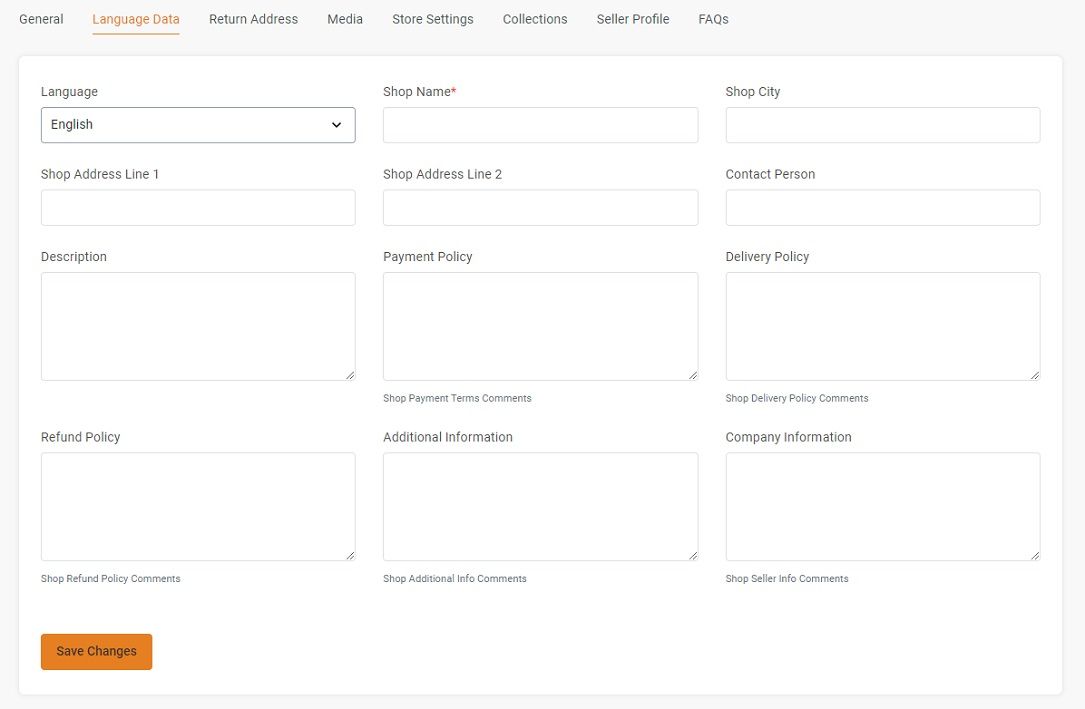This screenshot has width=1085, height=709.
Task: Click the 'Delivery Policy' label
Action: [767, 257]
